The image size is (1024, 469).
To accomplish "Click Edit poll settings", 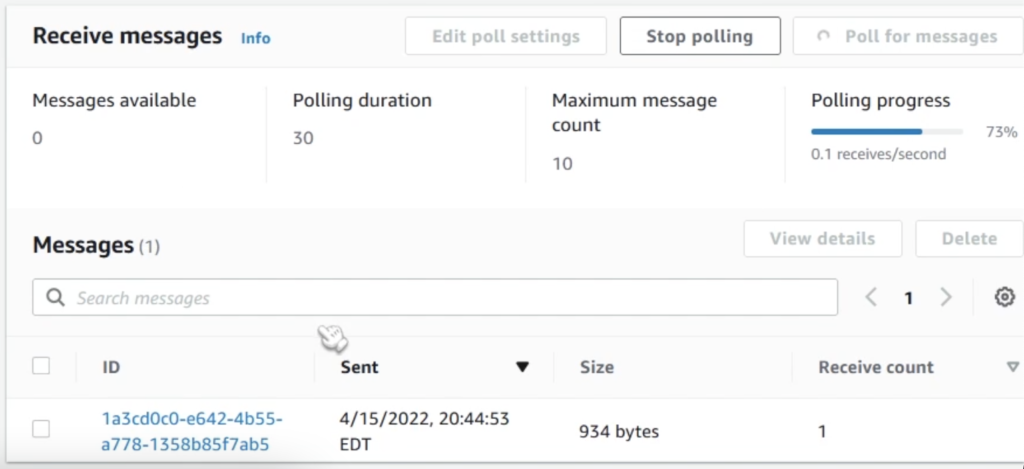I will point(505,36).
